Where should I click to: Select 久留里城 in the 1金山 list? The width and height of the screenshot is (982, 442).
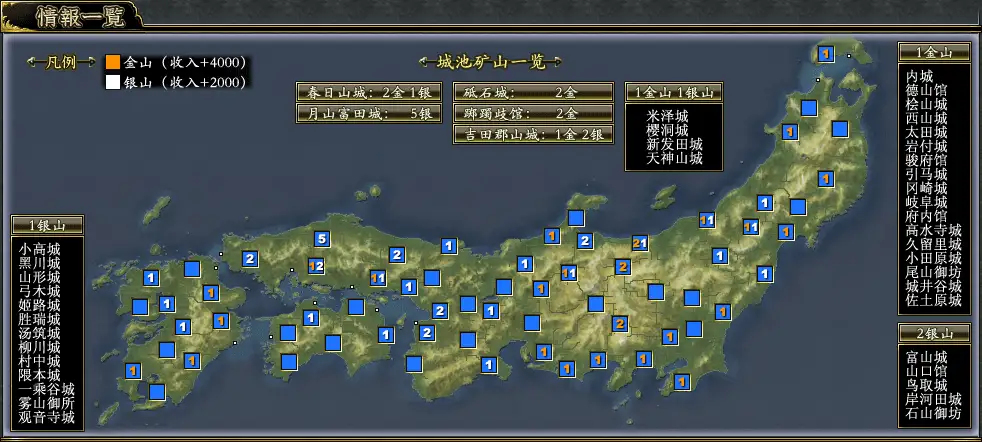coord(933,244)
